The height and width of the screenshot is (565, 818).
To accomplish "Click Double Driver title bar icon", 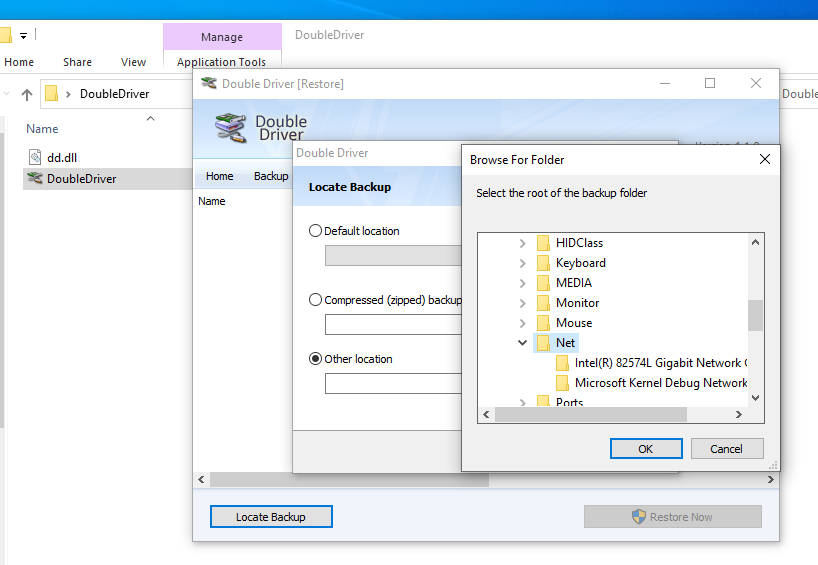I will [x=209, y=83].
